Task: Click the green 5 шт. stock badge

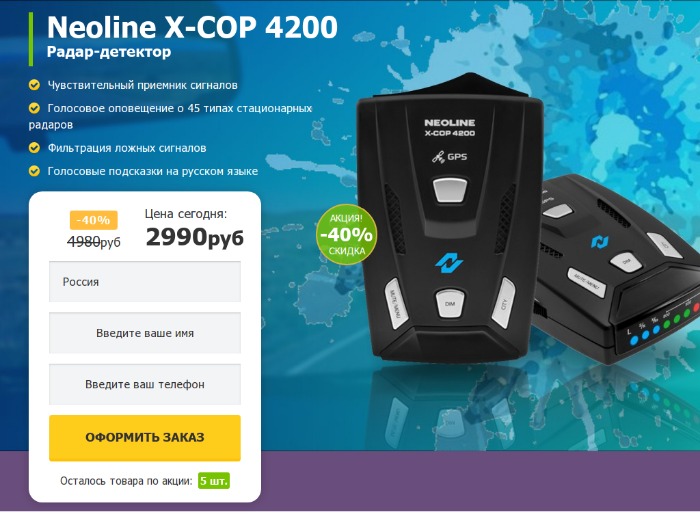Action: pos(214,481)
